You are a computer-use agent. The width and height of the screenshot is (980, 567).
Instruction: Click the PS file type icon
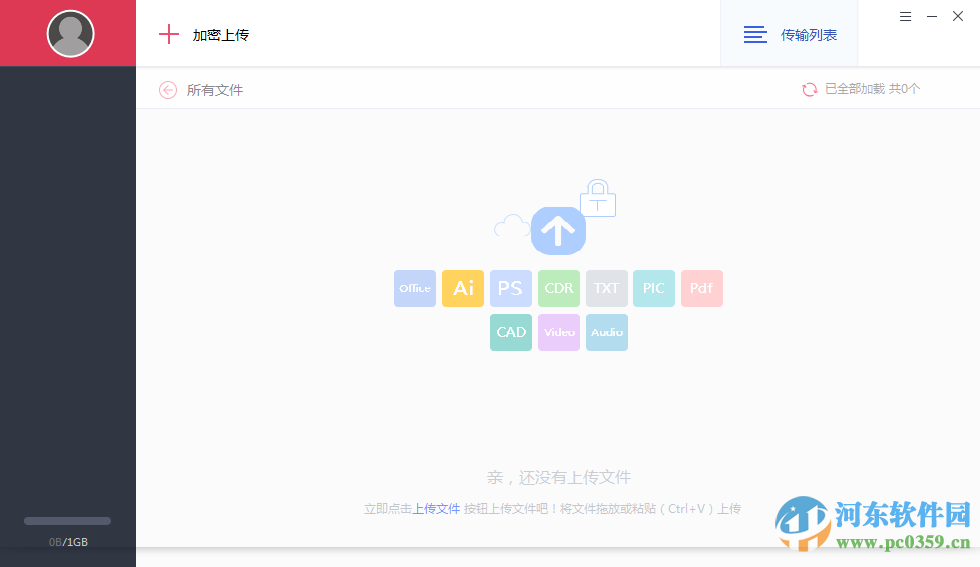(511, 288)
